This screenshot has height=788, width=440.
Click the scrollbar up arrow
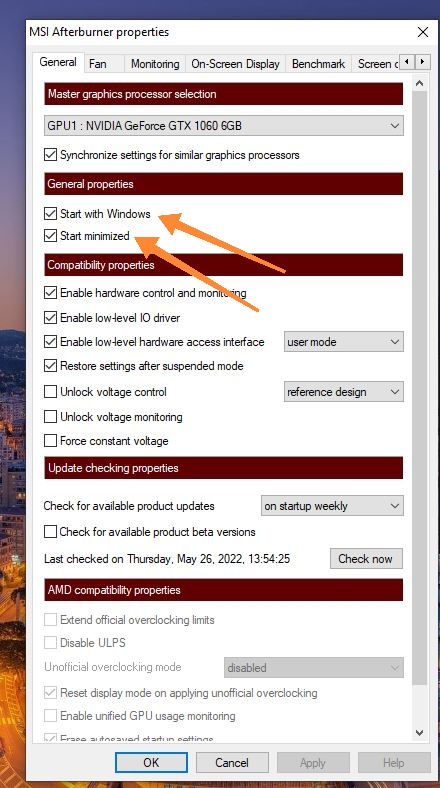[x=420, y=84]
